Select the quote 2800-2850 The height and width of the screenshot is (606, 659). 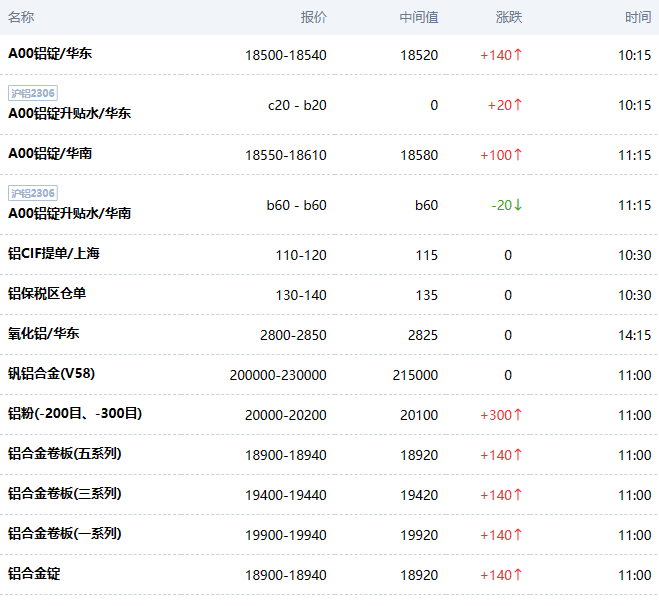293,335
